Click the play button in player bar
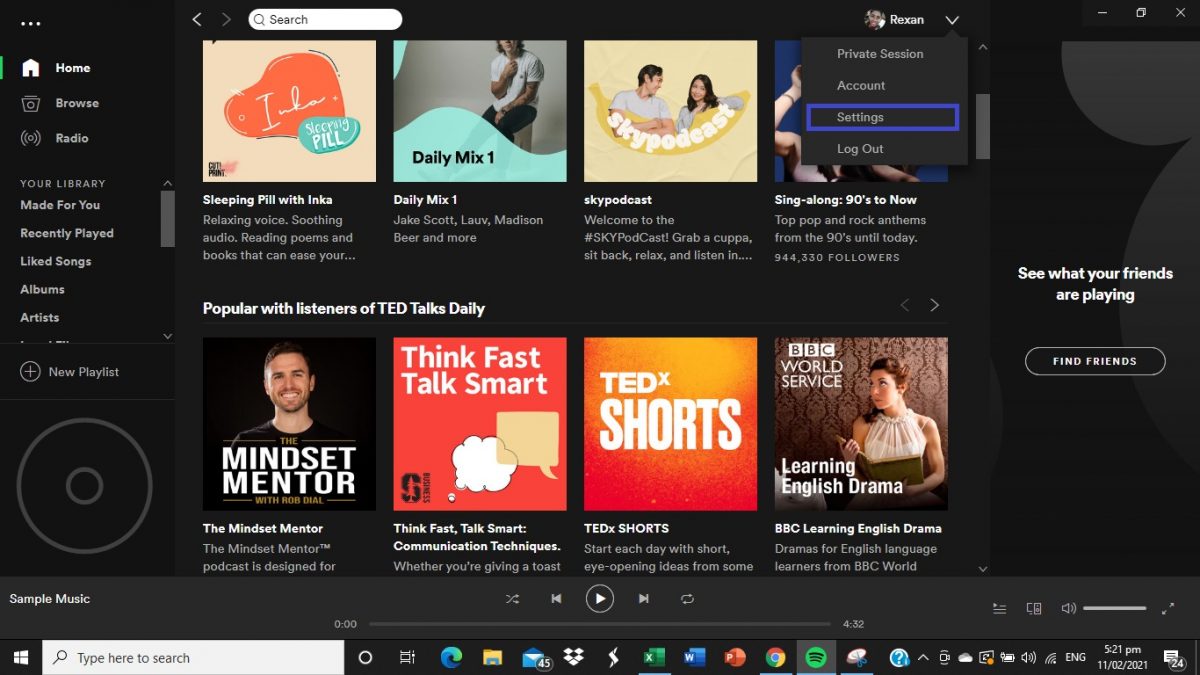The width and height of the screenshot is (1200, 675). (x=599, y=599)
